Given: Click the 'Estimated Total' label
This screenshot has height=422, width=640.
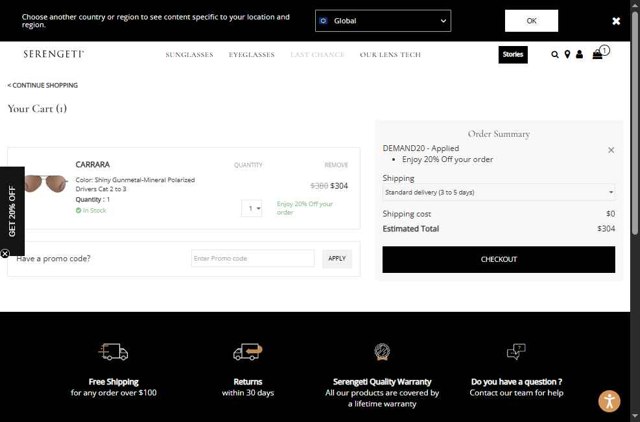Looking at the screenshot, I should tap(411, 229).
